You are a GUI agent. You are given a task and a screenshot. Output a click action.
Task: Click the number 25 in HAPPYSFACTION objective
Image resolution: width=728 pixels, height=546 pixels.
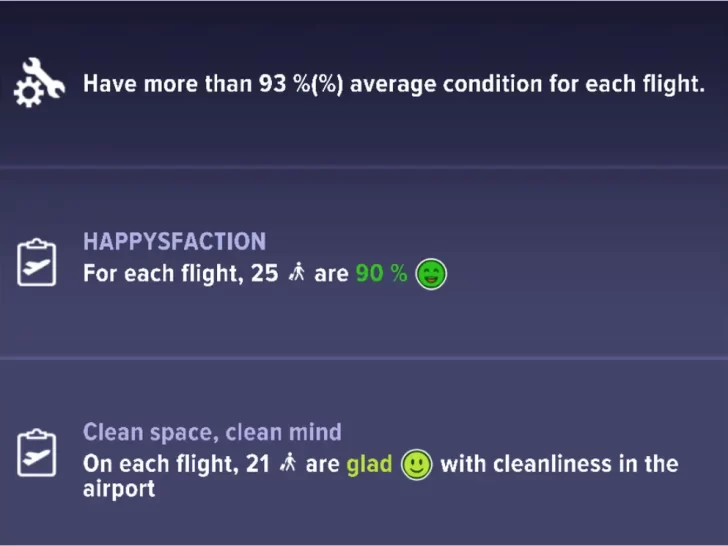[x=264, y=274]
